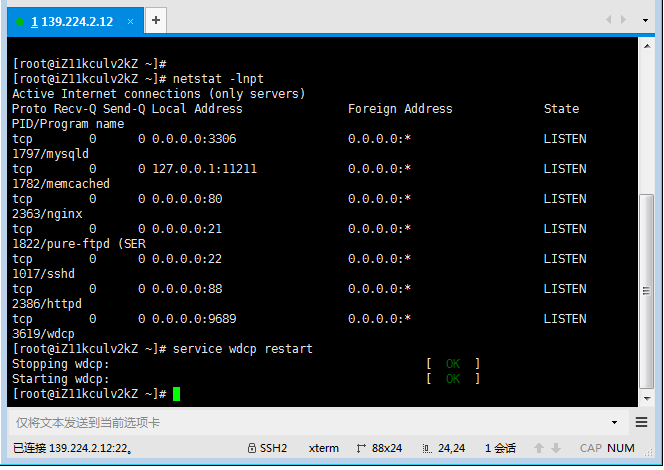Click the Foreign Address column header
The height and width of the screenshot is (470, 664).
[x=400, y=109]
